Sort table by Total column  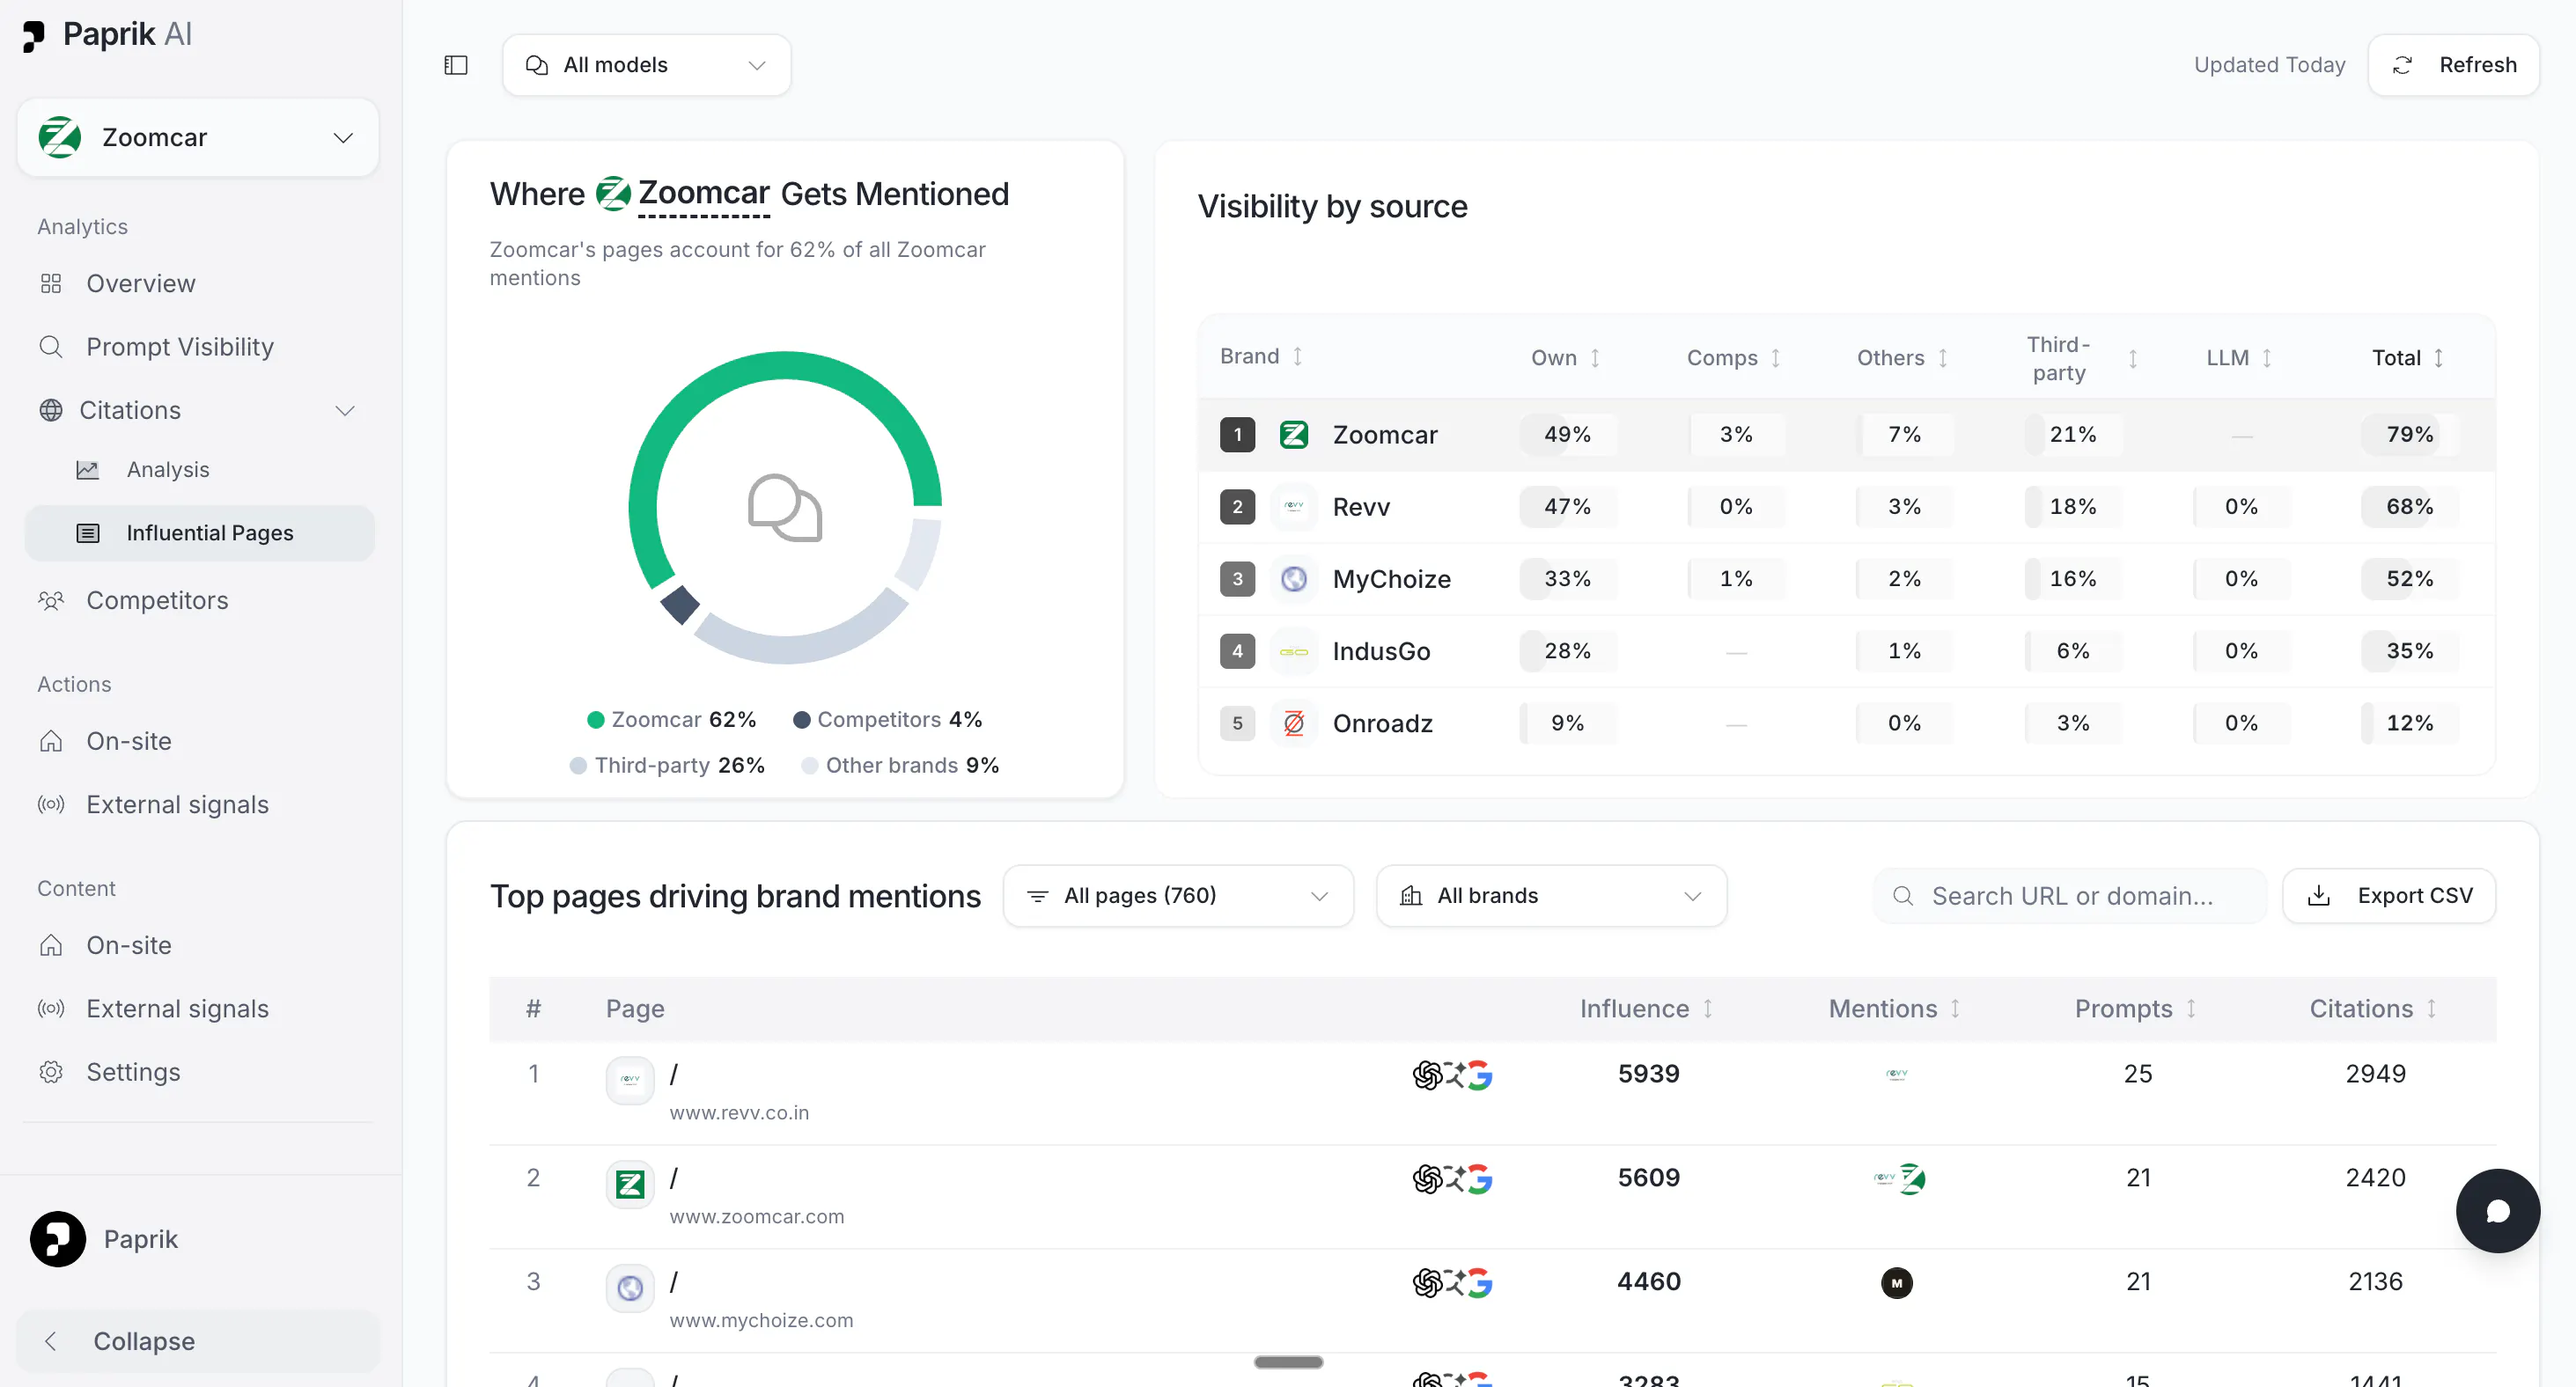pyautogui.click(x=2438, y=358)
